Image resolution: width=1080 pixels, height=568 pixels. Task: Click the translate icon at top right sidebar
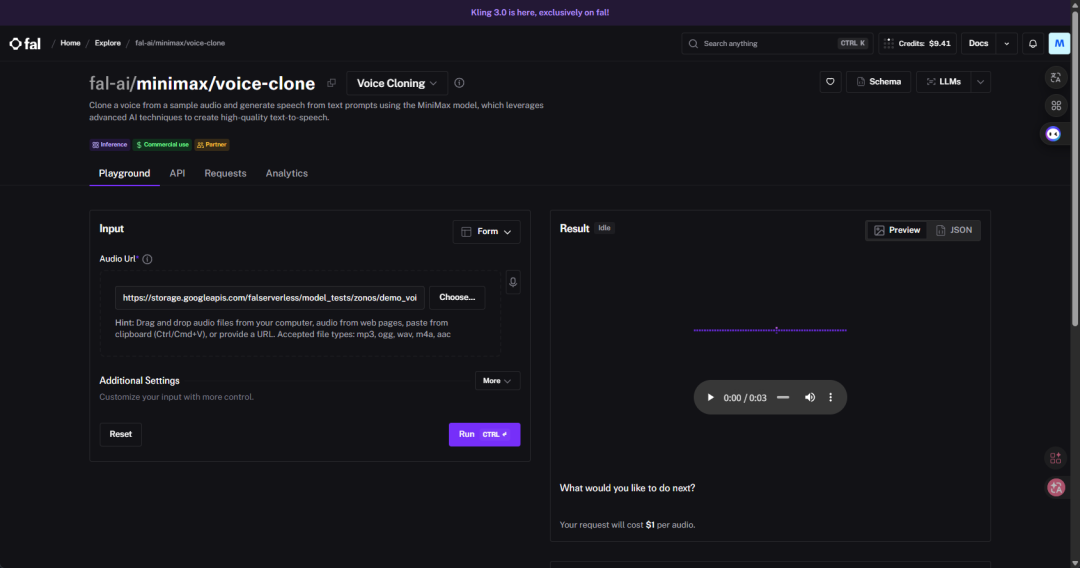[1055, 78]
